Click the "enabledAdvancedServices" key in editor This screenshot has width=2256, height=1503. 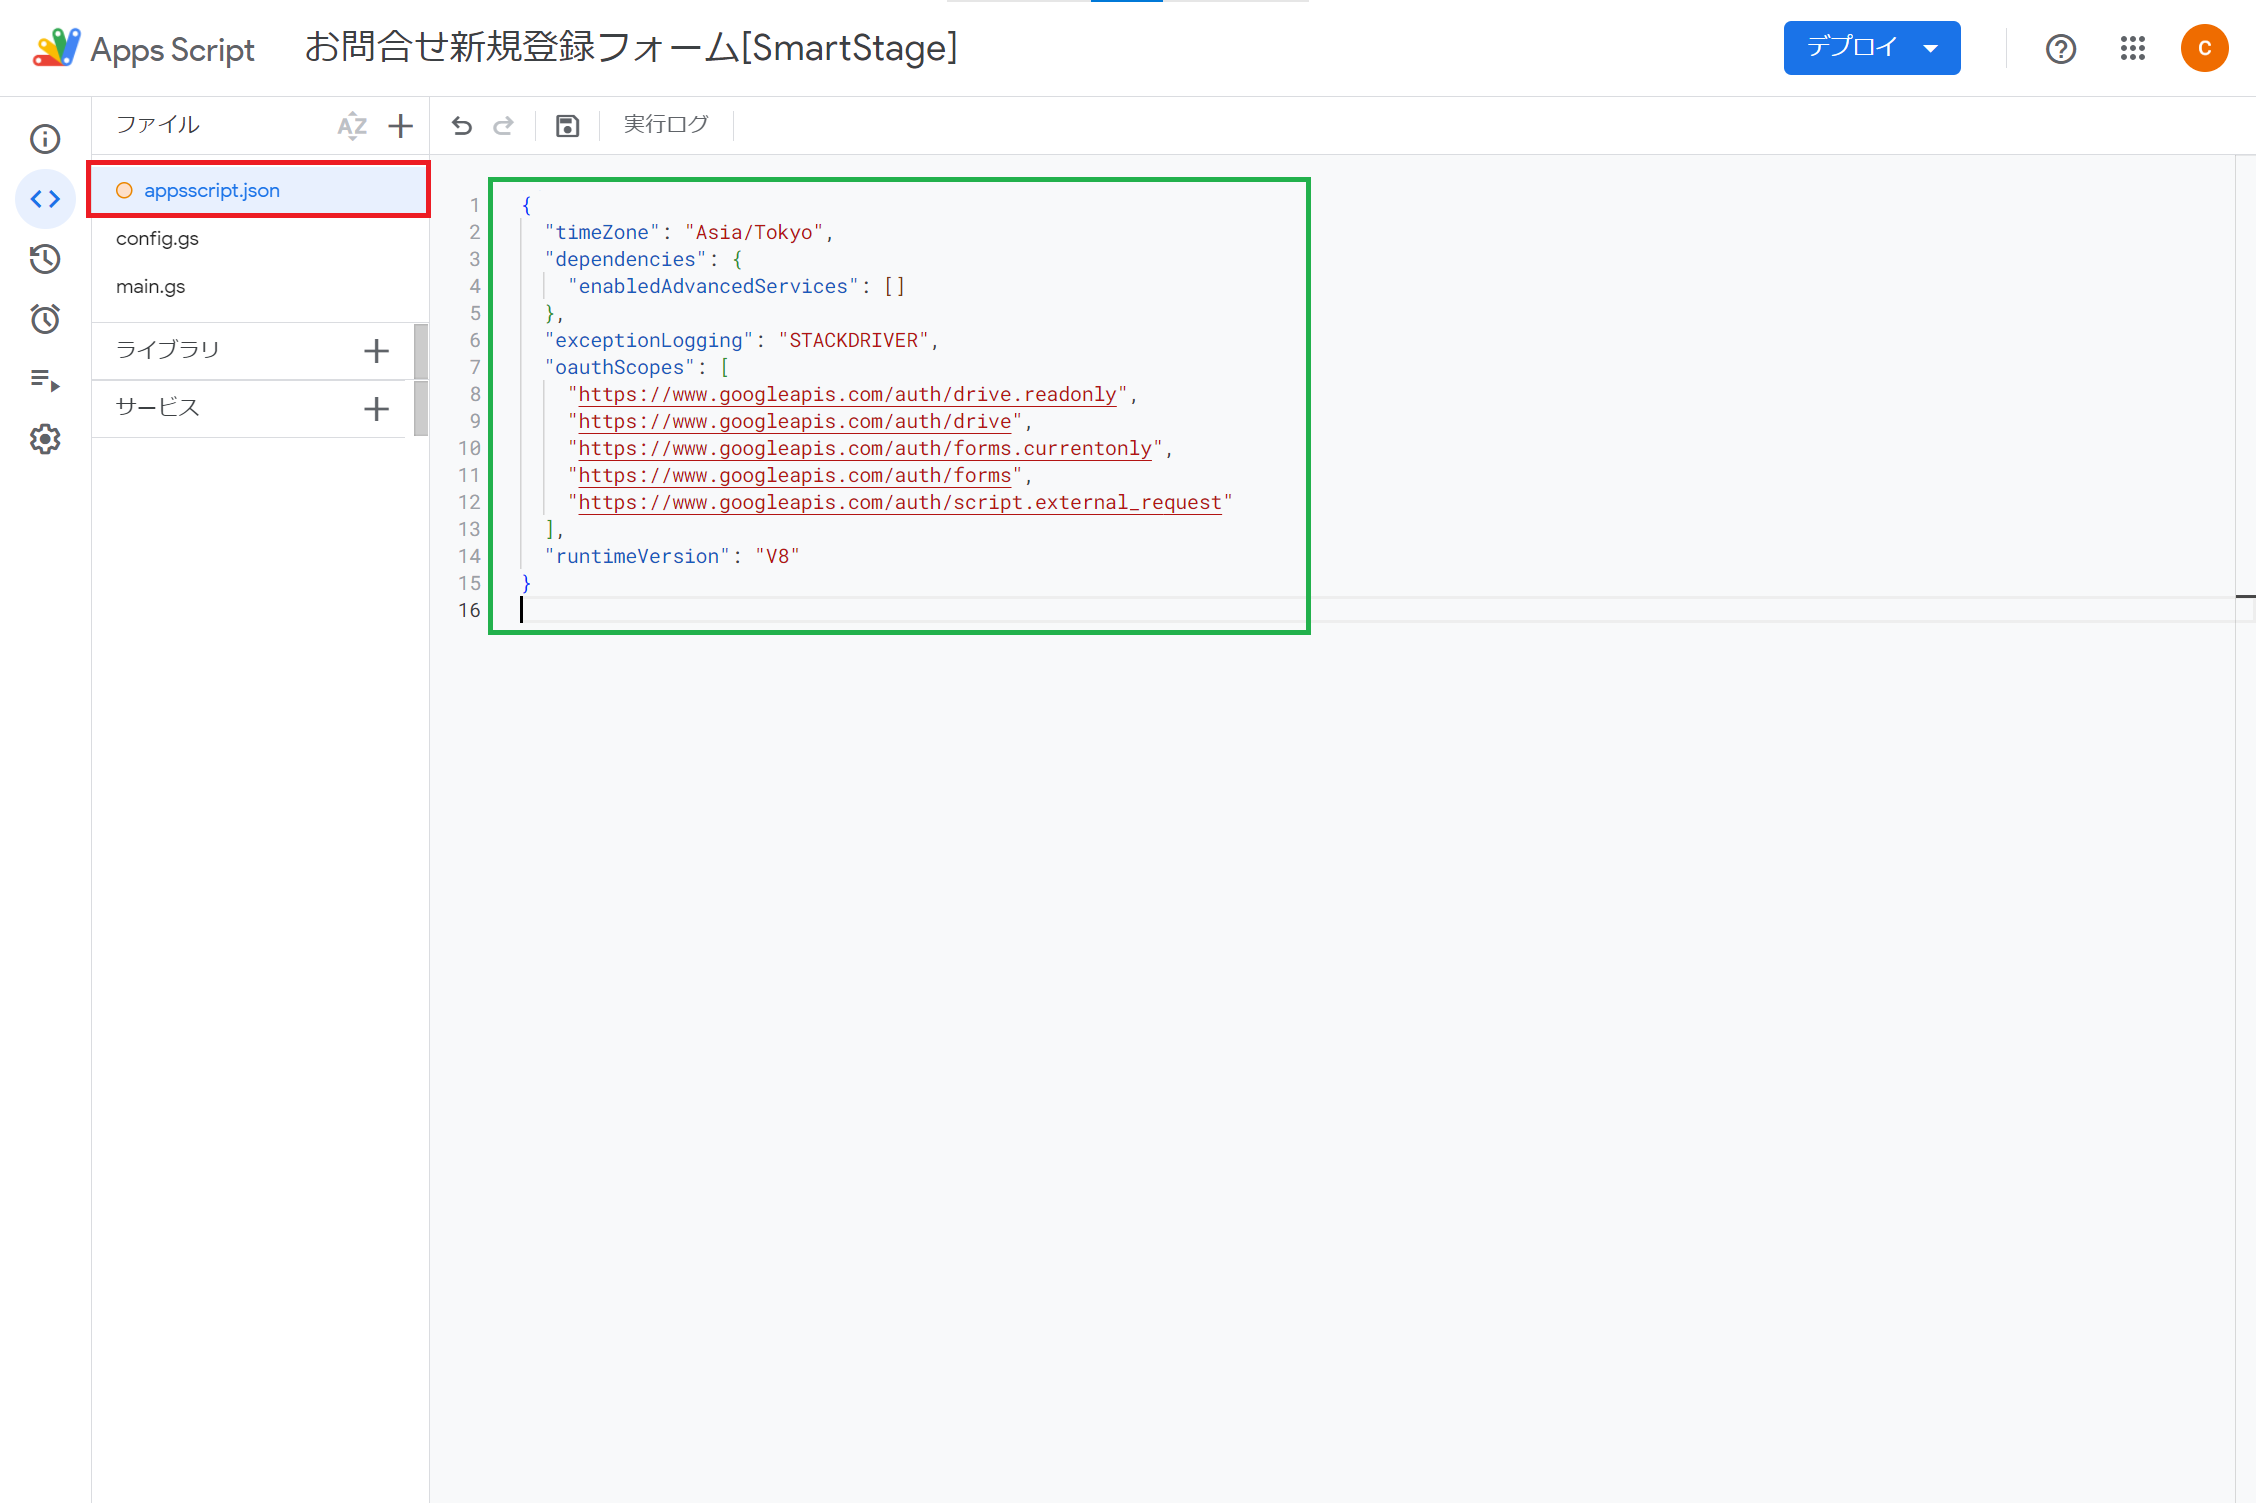click(x=713, y=286)
